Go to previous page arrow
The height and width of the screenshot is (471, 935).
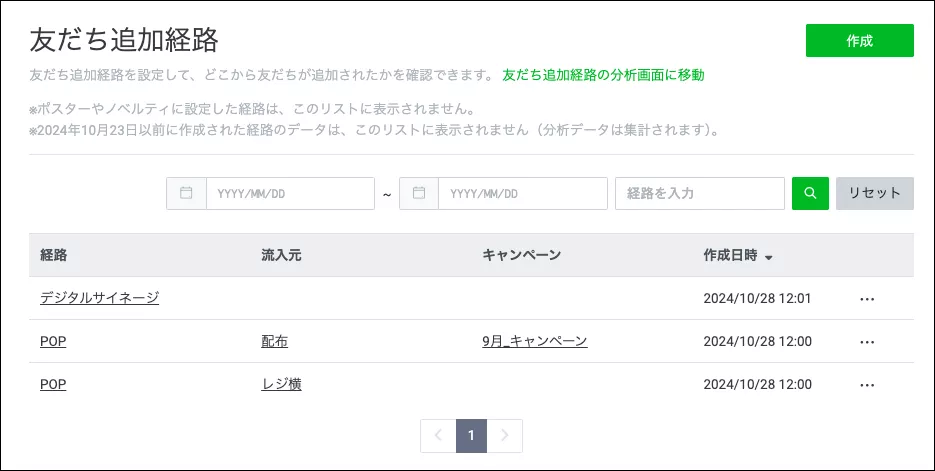coord(438,436)
